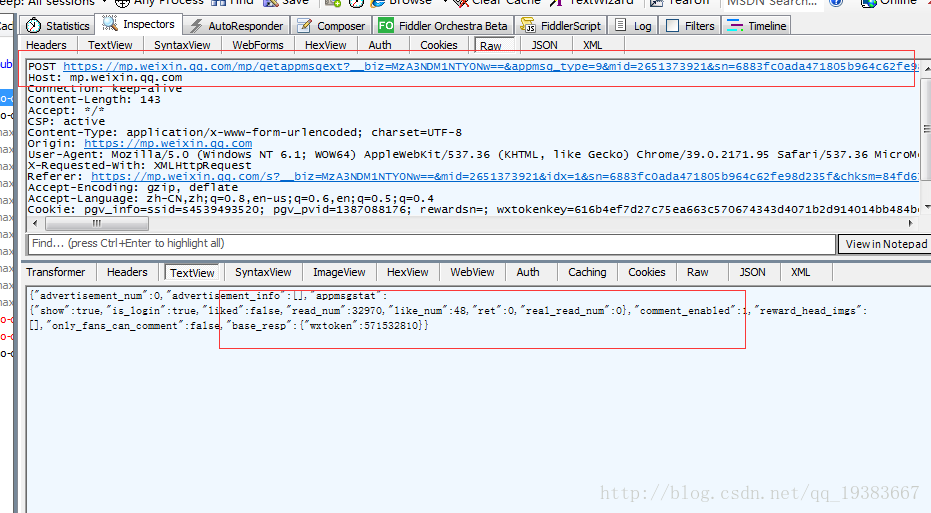Click the Cookie header line
Screen dimensions: 931x513
point(473,209)
